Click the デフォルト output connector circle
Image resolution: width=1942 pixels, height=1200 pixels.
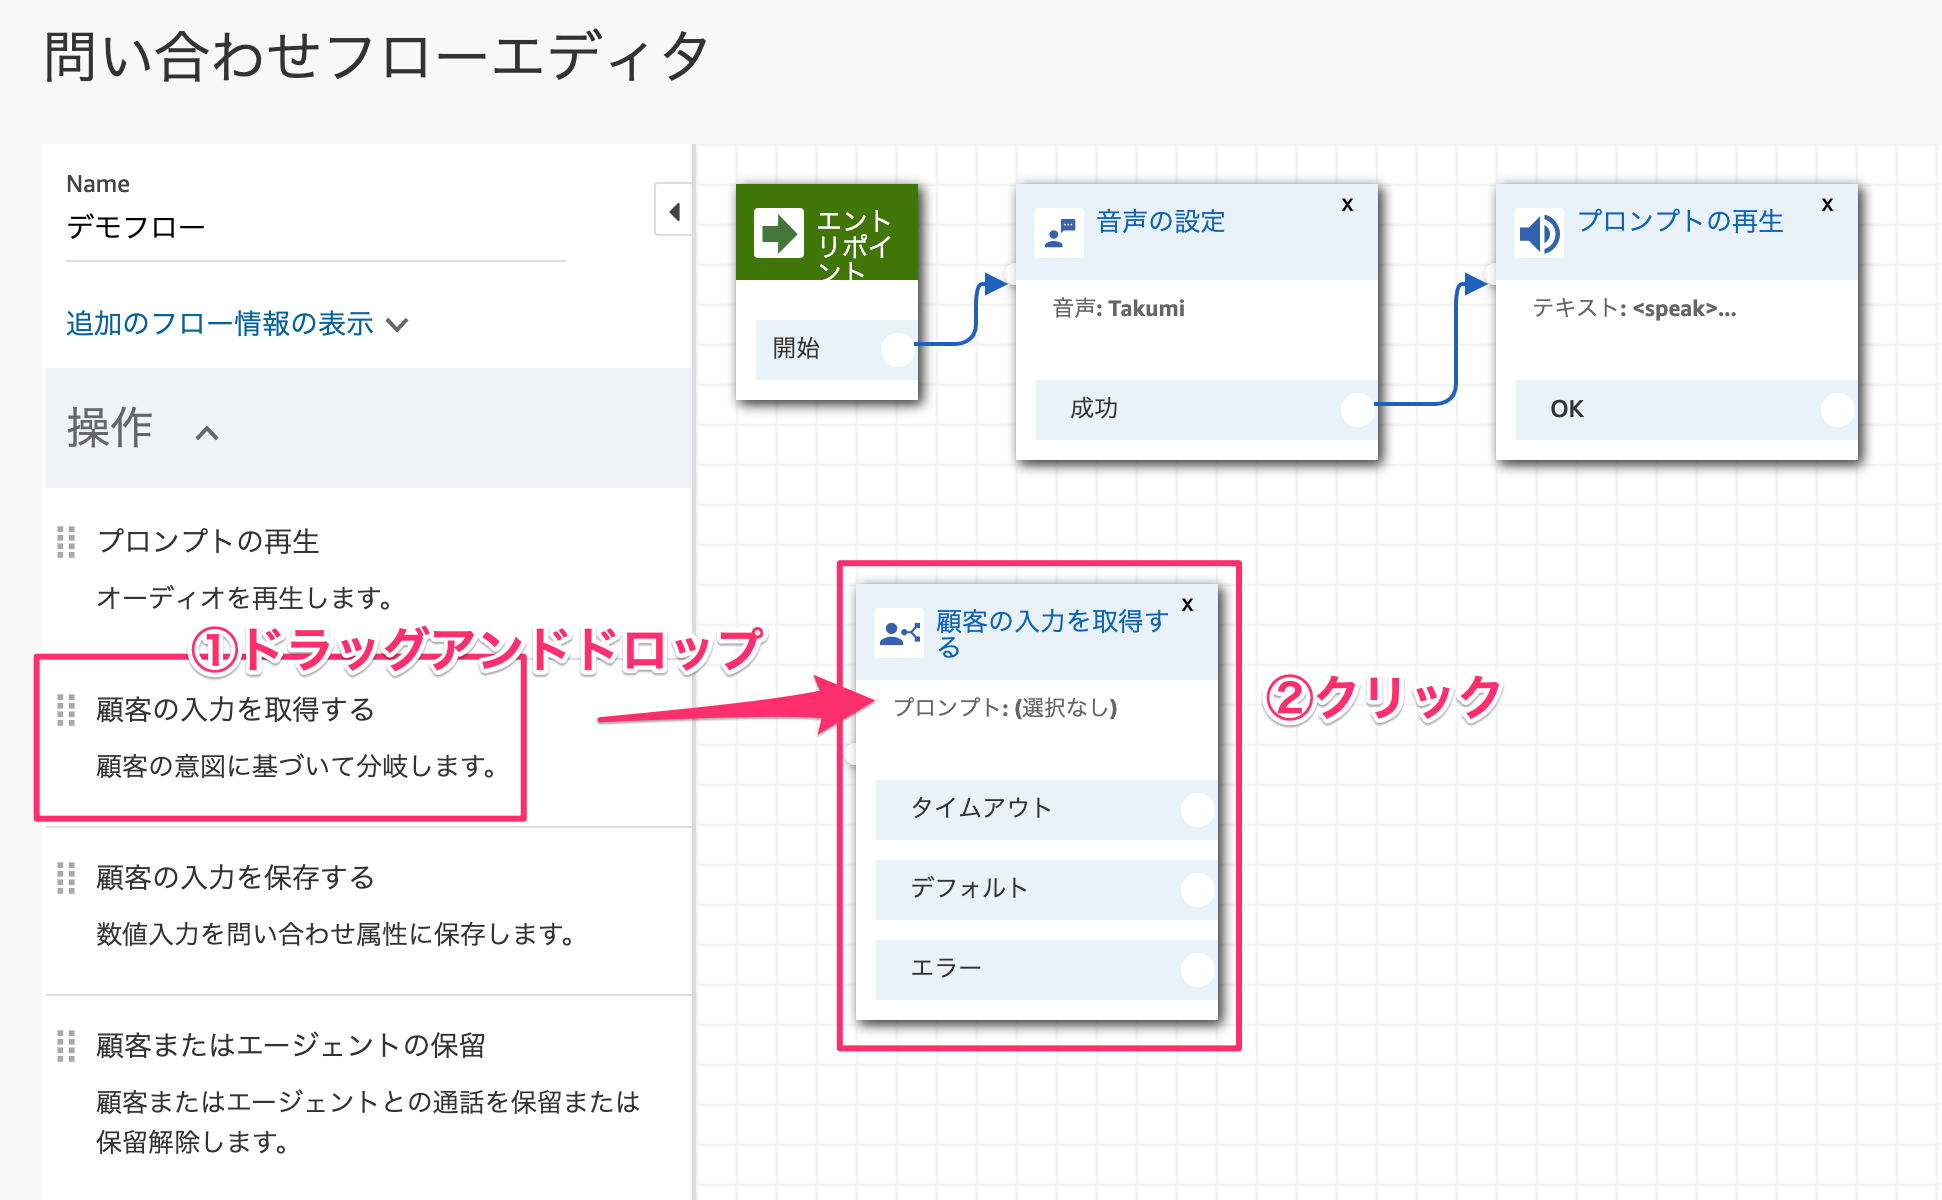[1198, 889]
